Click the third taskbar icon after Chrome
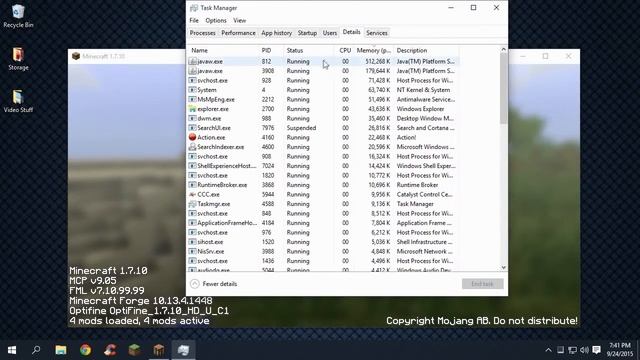Image resolution: width=640 pixels, height=360 pixels. (159, 350)
